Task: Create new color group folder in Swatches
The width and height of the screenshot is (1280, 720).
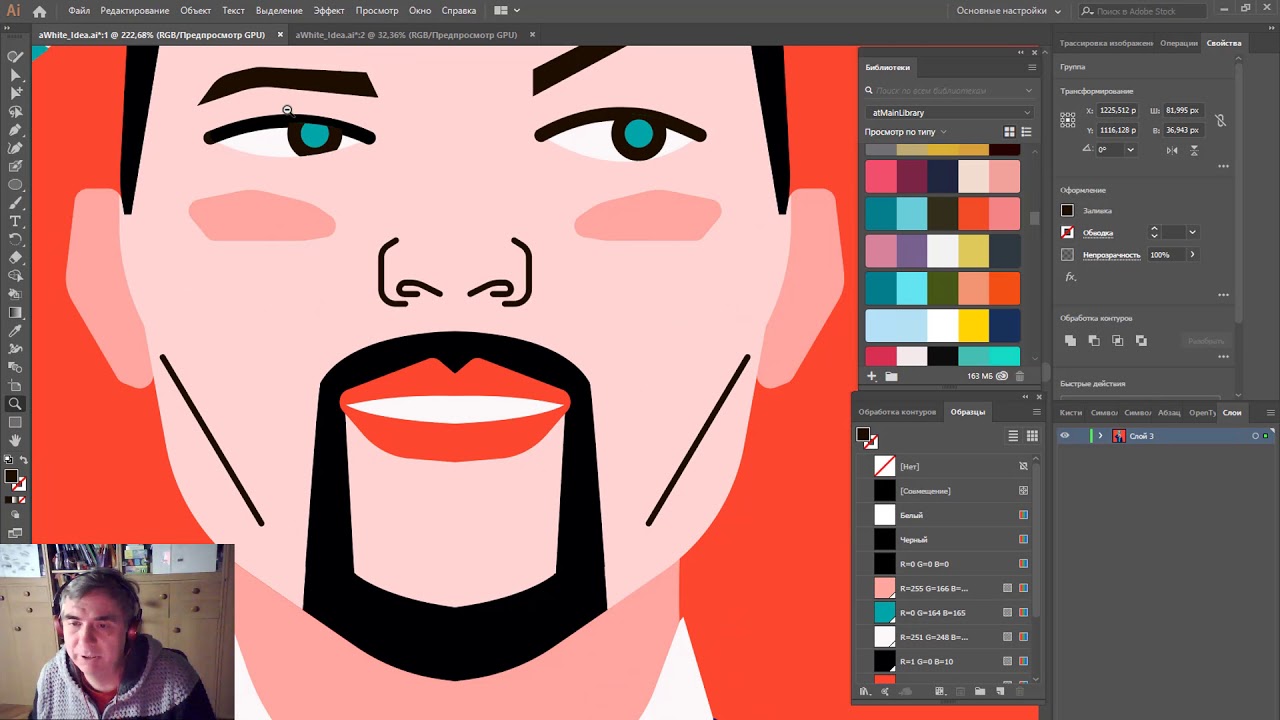Action: (x=980, y=691)
